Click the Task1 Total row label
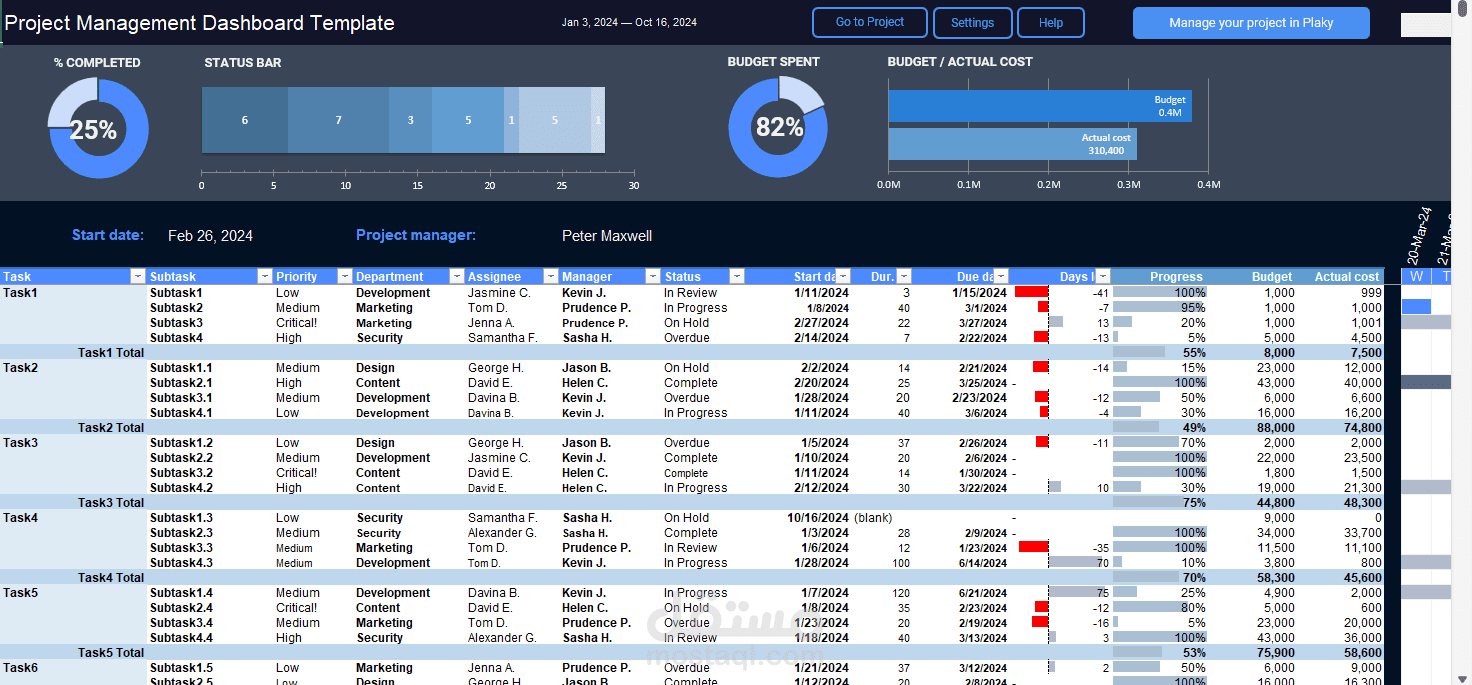Screen dimensions: 1472x685 111,353
